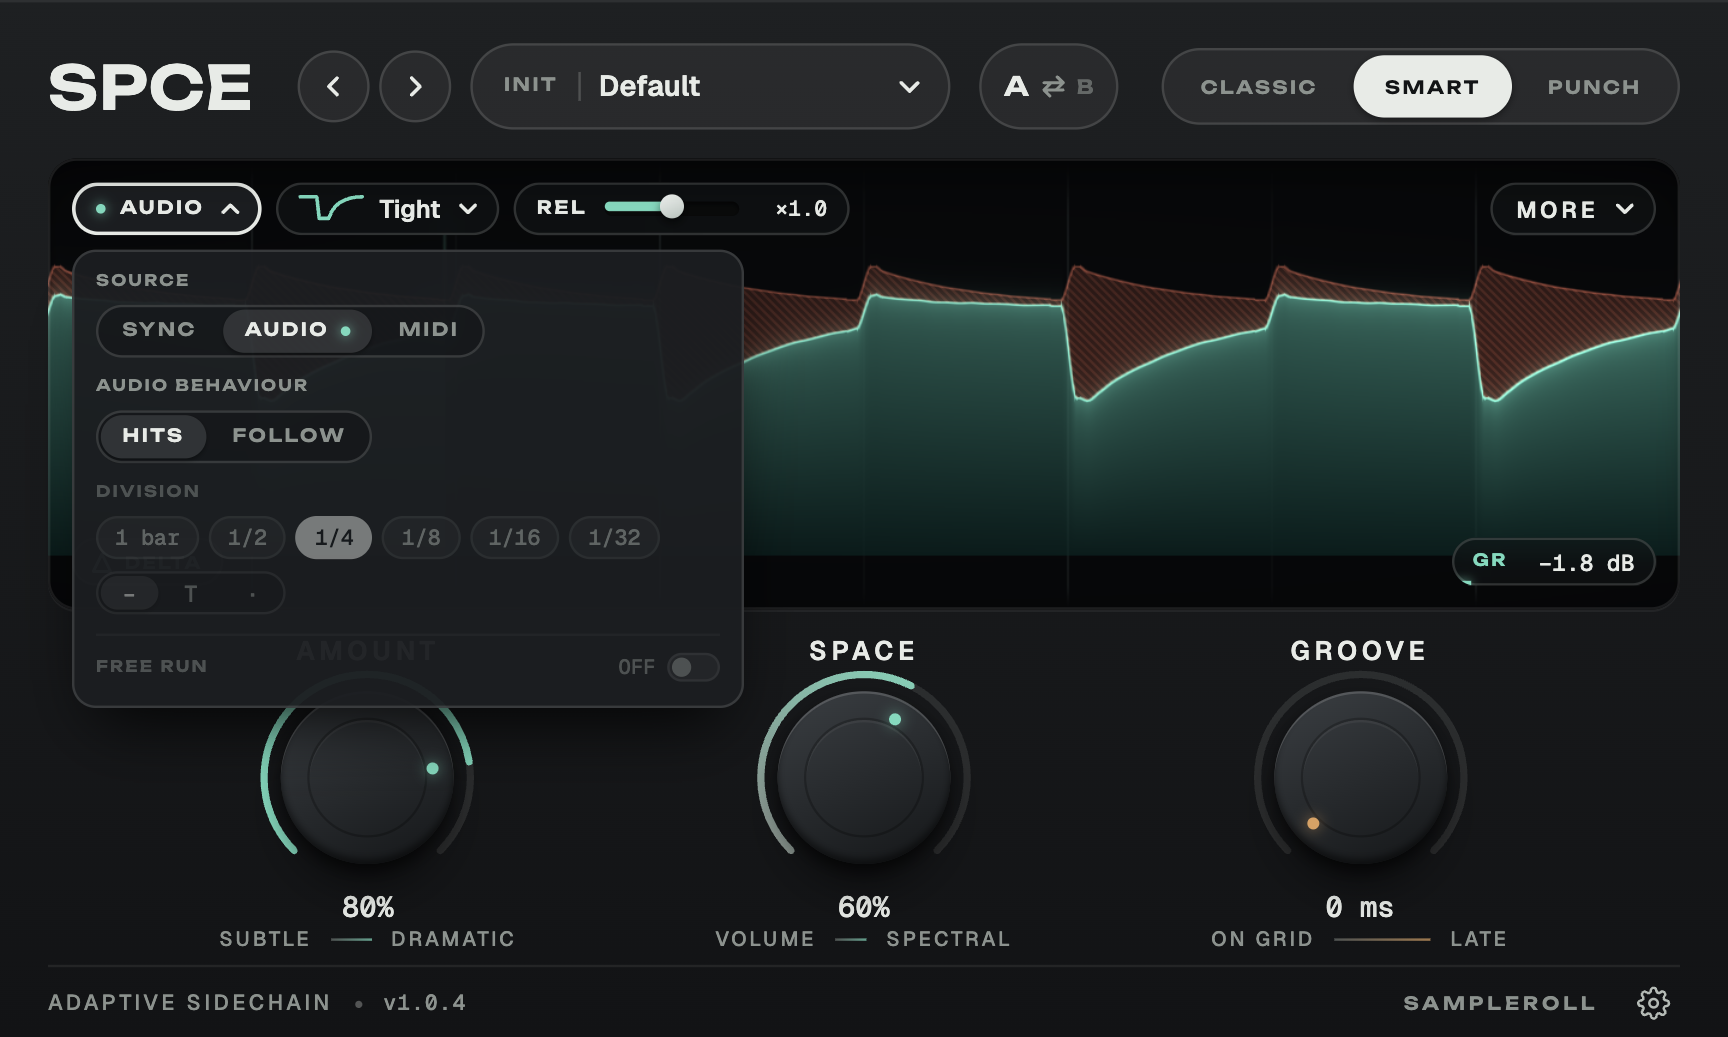Choose HITS audio behaviour
Viewport: 1728px width, 1037px height.
pos(153,436)
